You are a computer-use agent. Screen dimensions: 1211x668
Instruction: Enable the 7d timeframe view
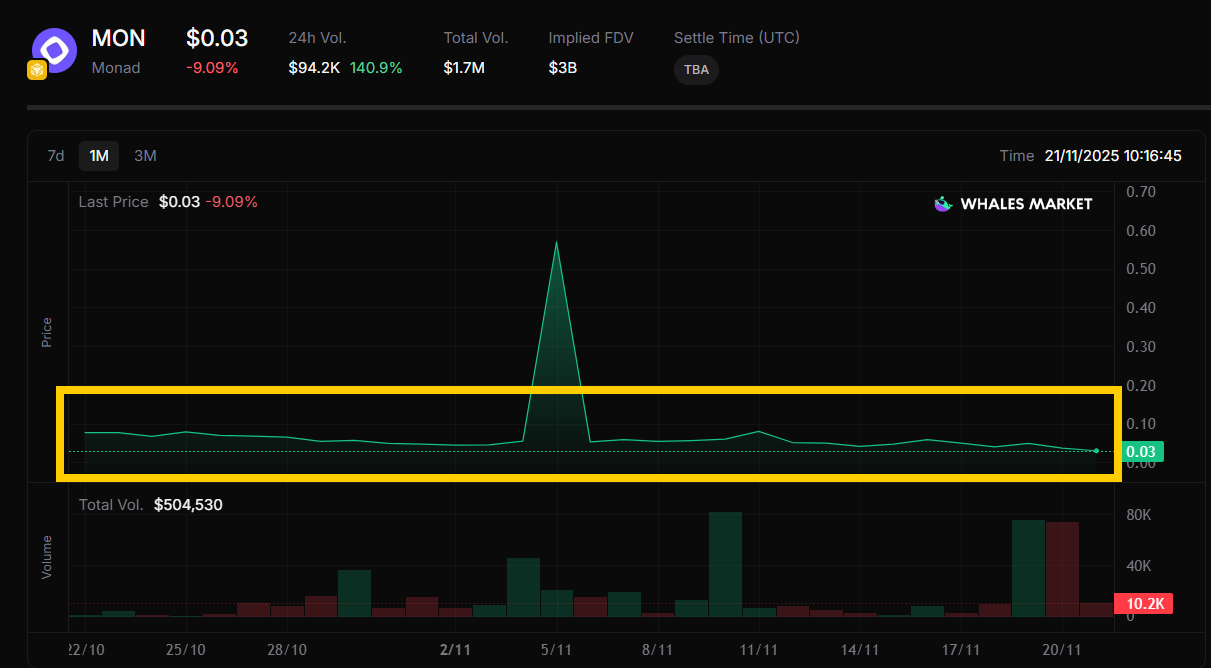point(55,156)
